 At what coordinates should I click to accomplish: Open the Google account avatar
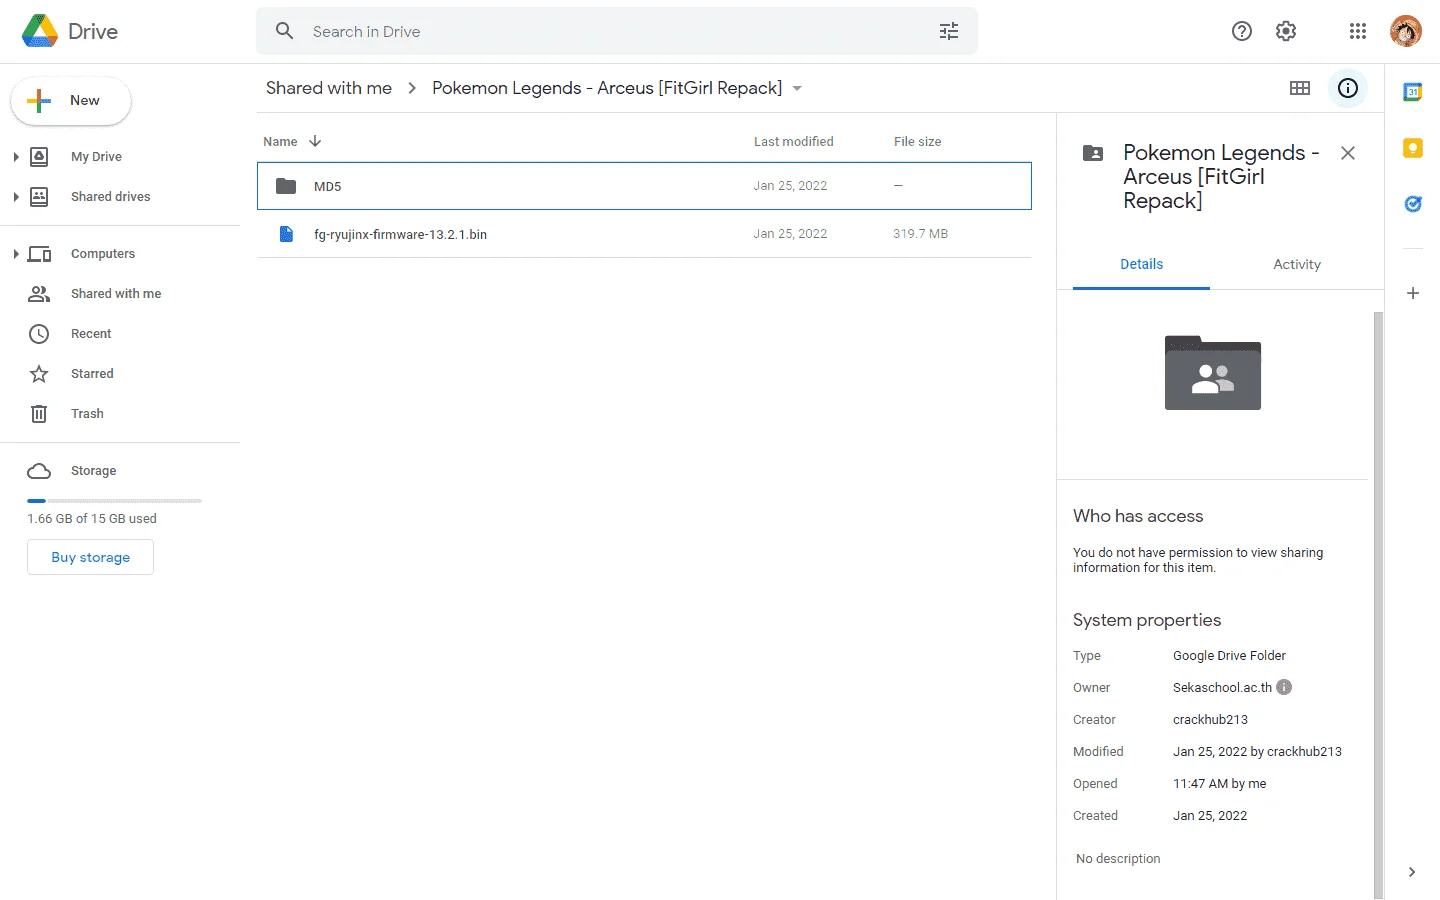[1406, 31]
